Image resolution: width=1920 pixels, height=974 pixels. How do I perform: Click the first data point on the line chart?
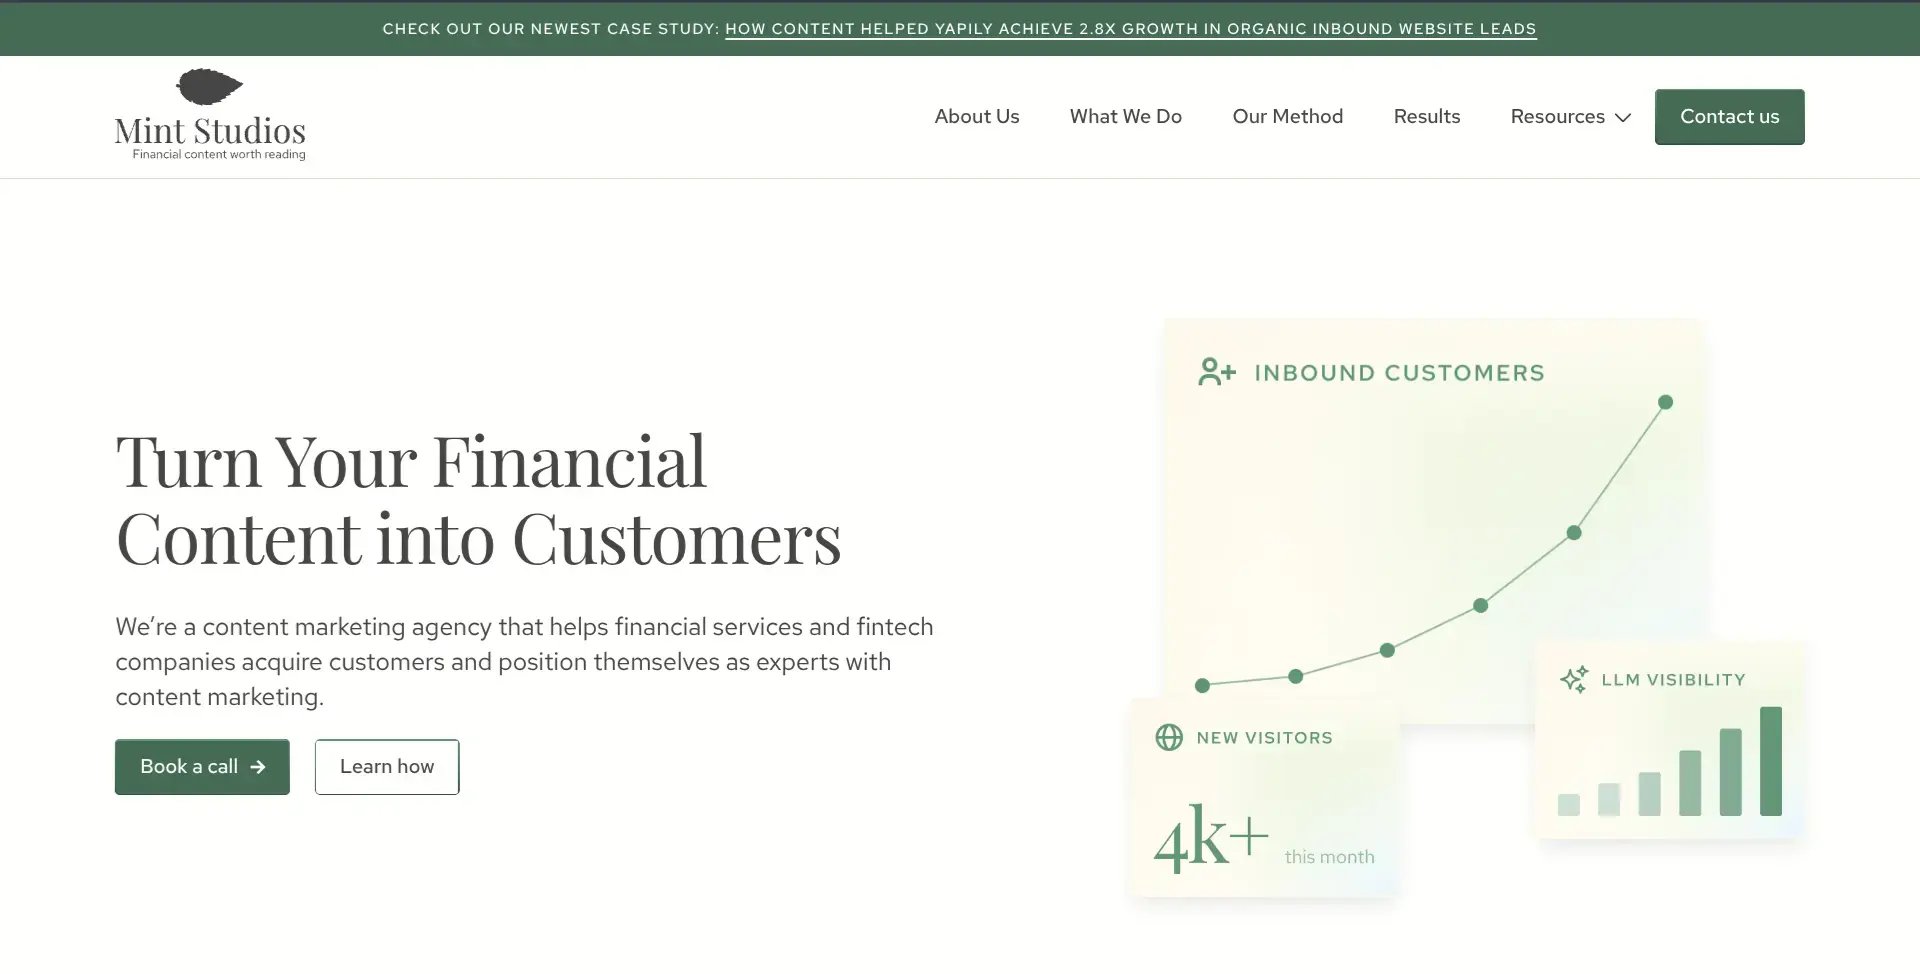click(x=1202, y=685)
